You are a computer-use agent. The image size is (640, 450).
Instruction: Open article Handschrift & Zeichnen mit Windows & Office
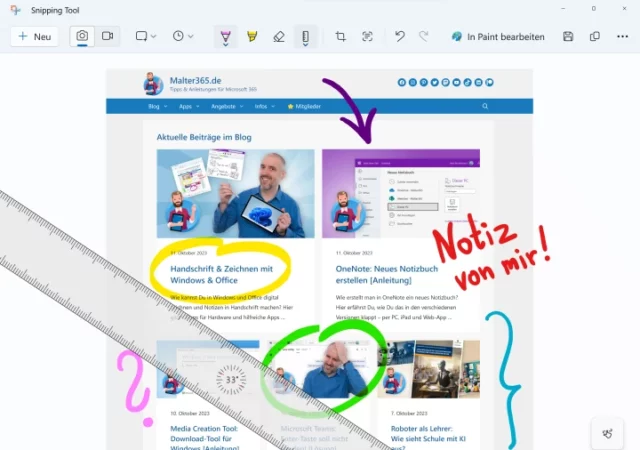click(222, 274)
